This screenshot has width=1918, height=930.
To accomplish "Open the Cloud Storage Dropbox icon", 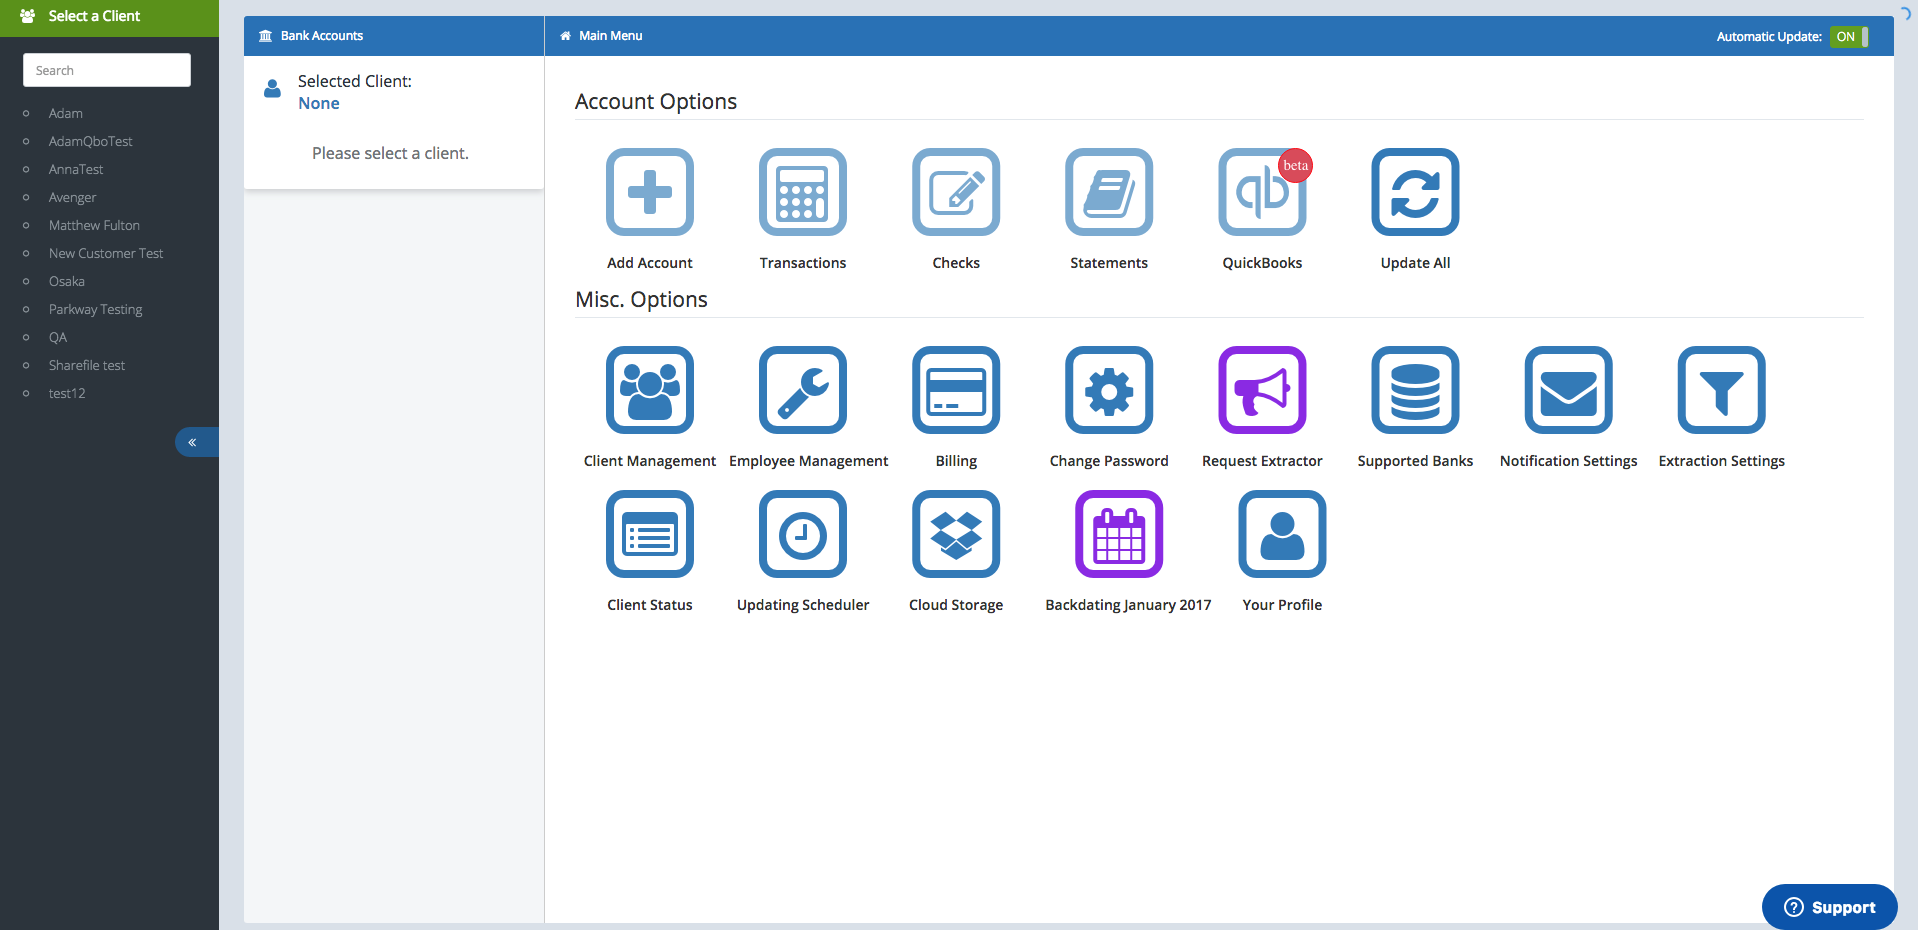I will pyautogui.click(x=955, y=534).
